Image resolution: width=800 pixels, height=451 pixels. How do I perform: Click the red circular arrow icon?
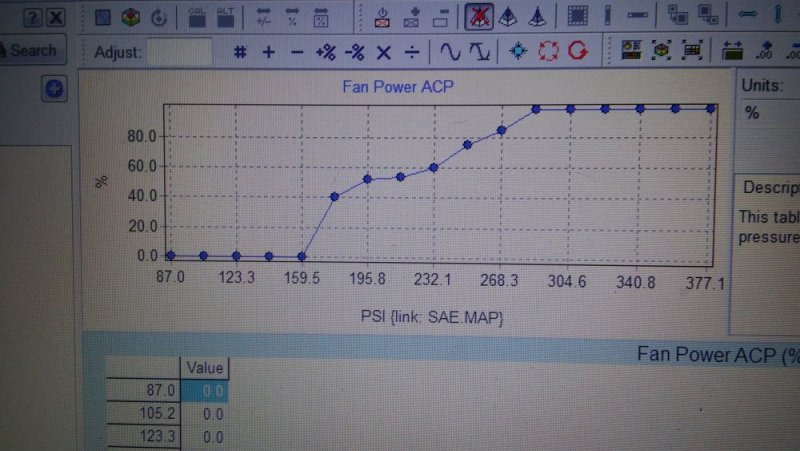pyautogui.click(x=576, y=51)
